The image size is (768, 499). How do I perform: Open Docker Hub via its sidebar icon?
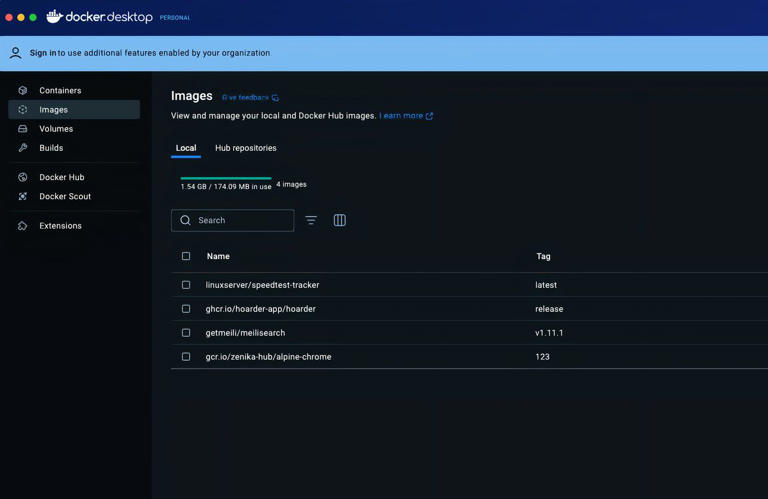click(23, 177)
